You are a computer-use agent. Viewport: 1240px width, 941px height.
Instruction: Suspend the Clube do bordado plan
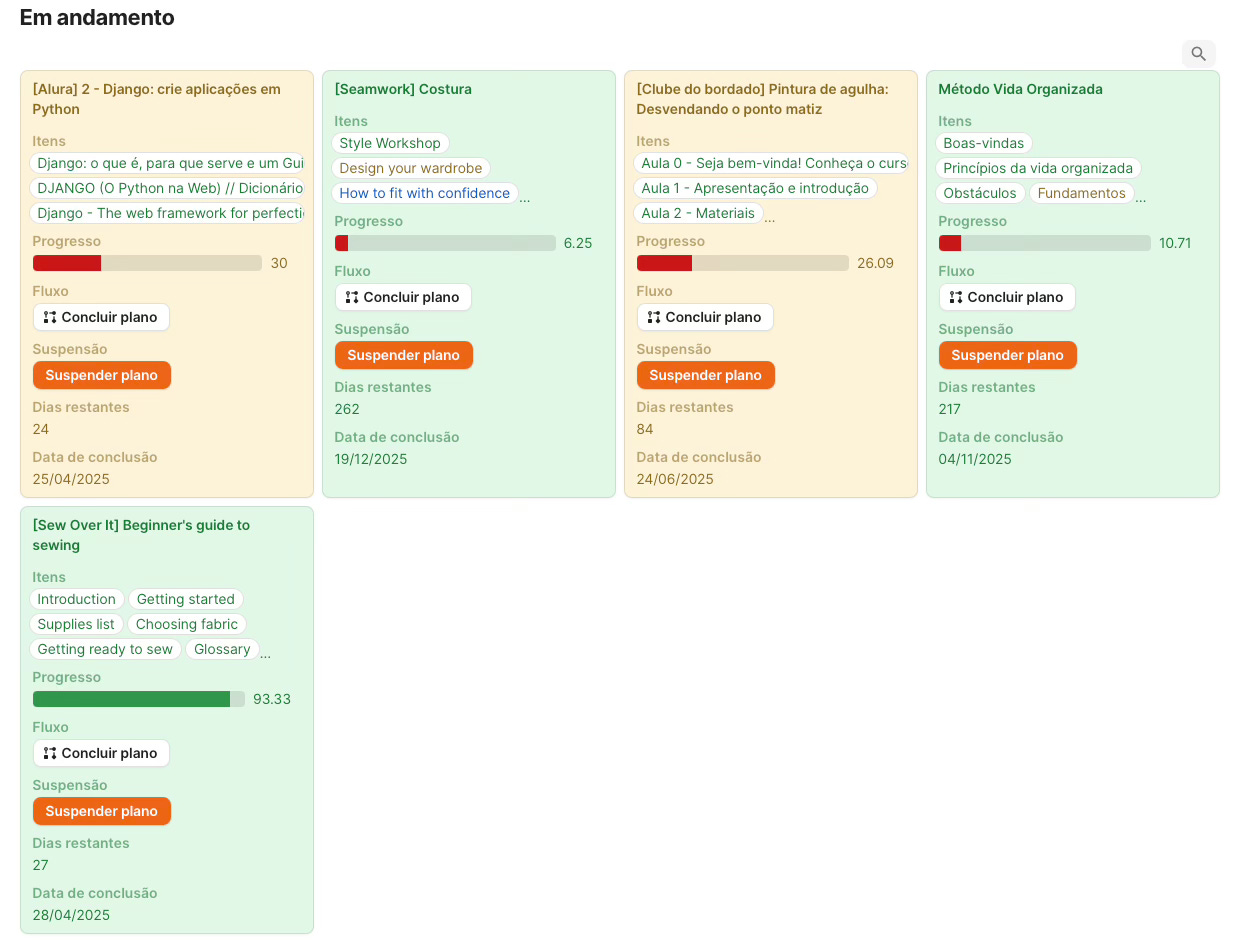coord(706,375)
